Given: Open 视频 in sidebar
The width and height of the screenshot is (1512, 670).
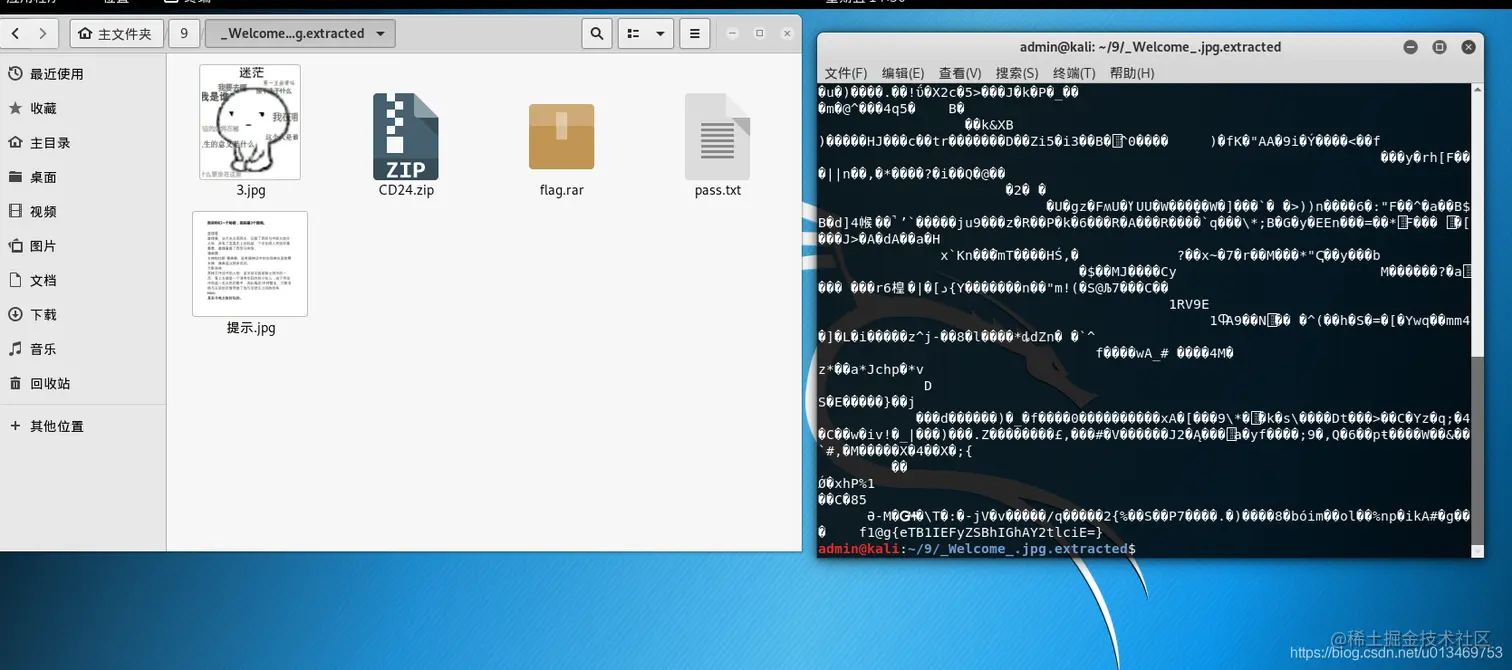Looking at the screenshot, I should tap(83, 211).
